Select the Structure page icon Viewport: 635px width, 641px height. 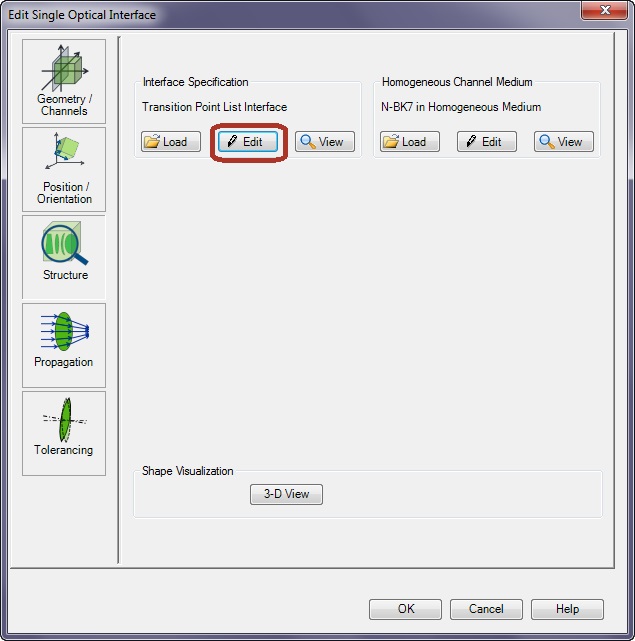[x=64, y=257]
